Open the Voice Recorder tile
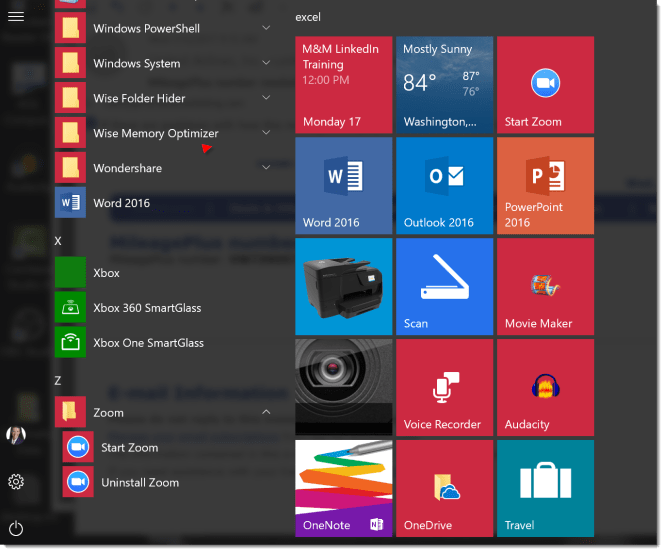This screenshot has width=664, height=552. pyautogui.click(x=445, y=387)
